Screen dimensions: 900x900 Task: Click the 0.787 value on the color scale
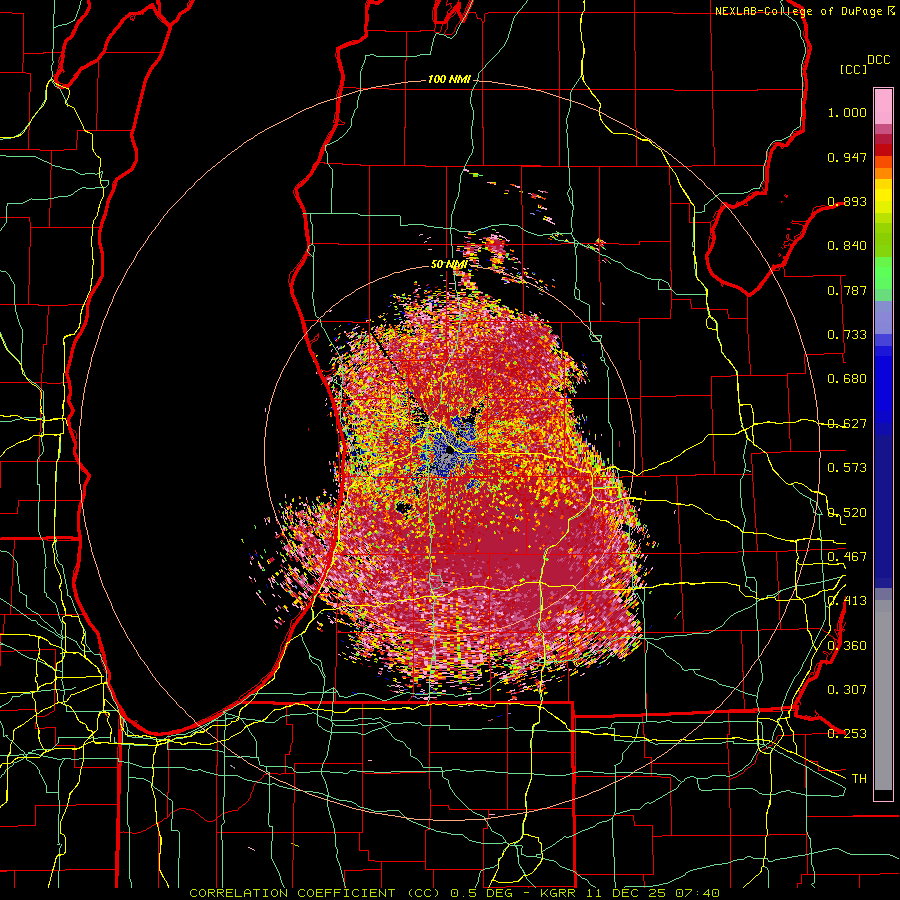point(847,290)
